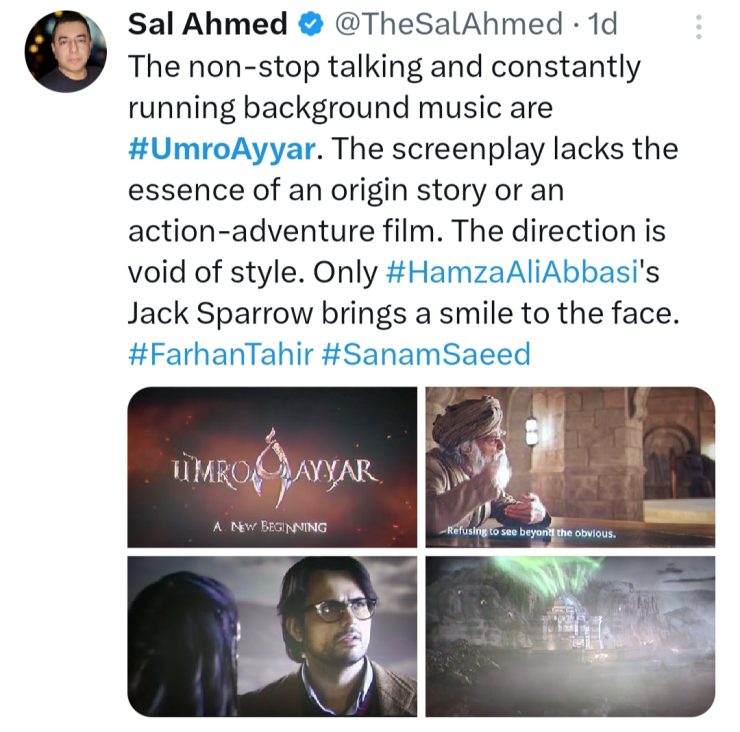
Task: Click the phrase "action-adventure film" in the tweet
Action: 287,231
